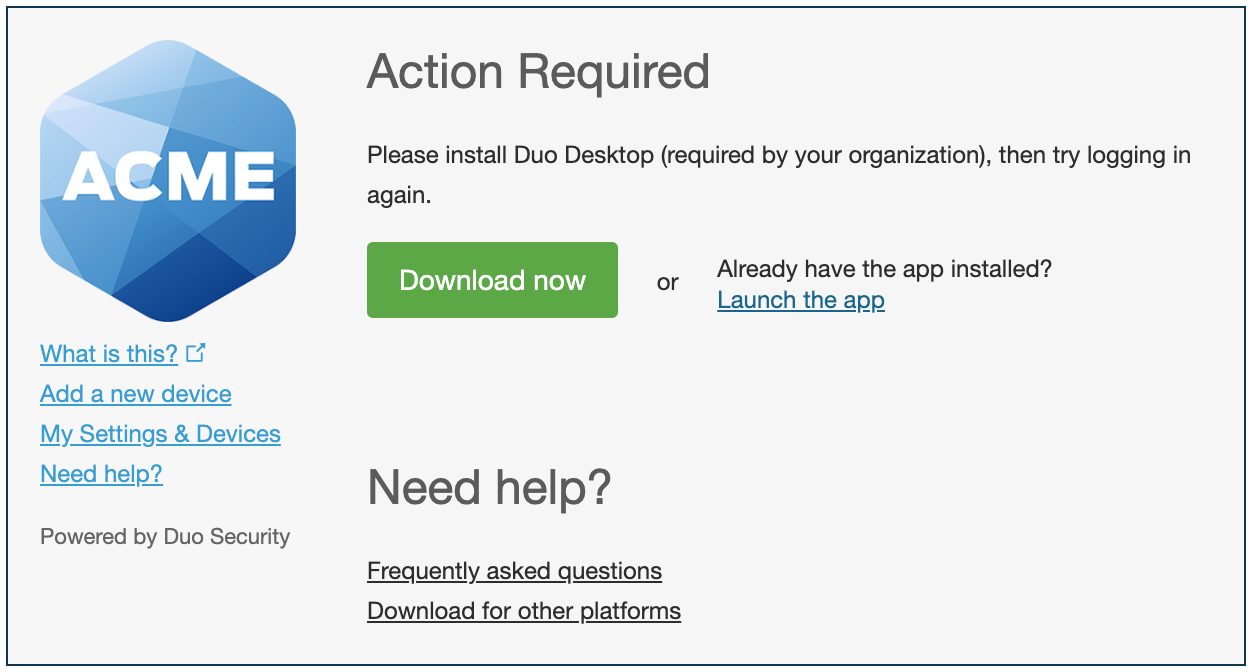This screenshot has width=1260, height=672.
Task: Click Already have the app installed text
Action: tap(884, 269)
